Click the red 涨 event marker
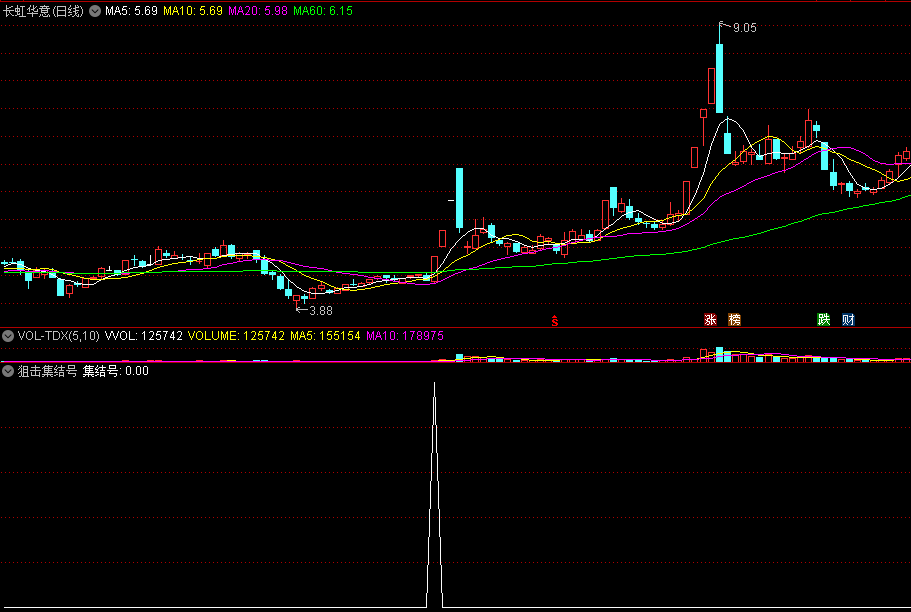Screen dimensions: 911x612 coord(710,319)
